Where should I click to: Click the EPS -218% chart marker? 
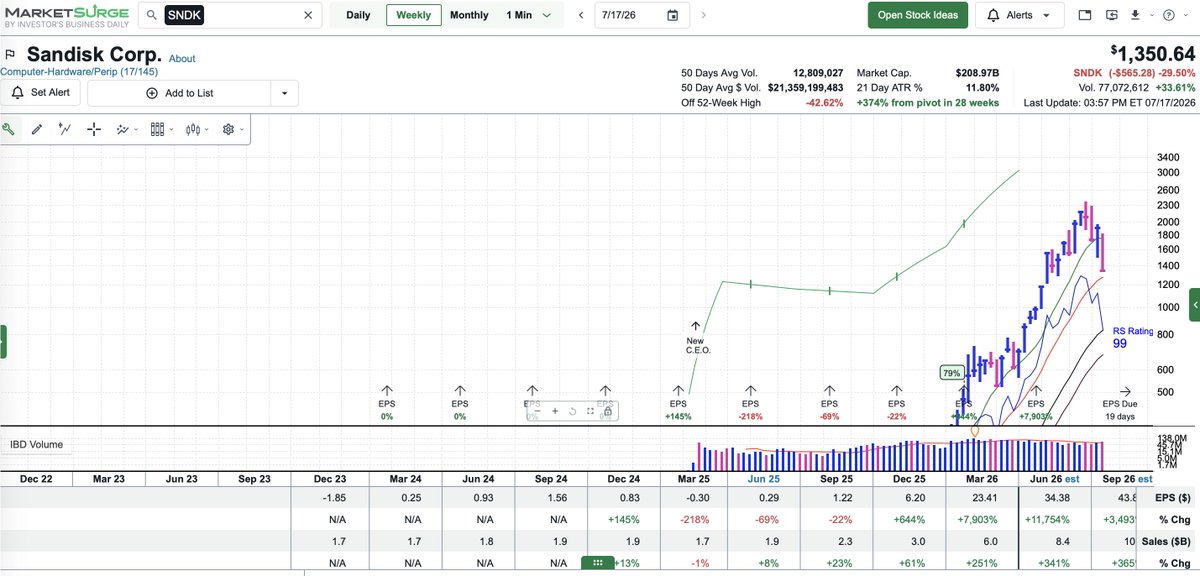click(751, 403)
